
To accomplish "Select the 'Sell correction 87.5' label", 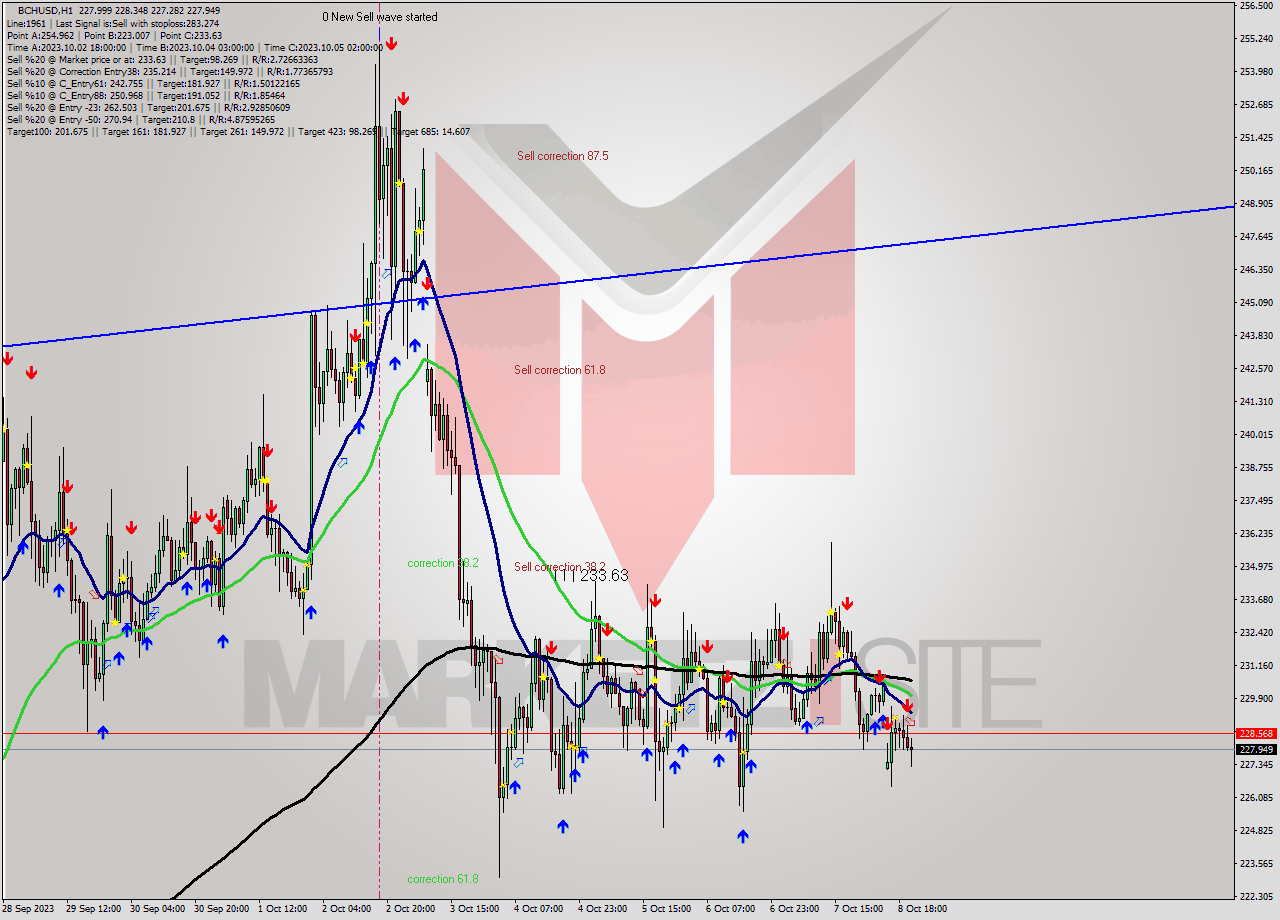I will [563, 156].
